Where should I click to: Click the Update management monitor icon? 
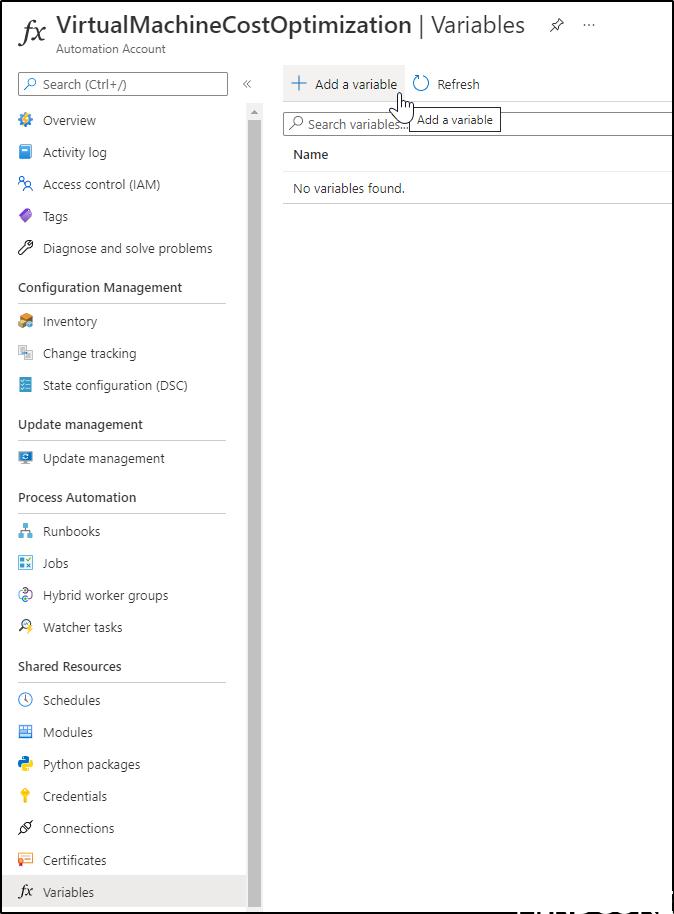click(26, 458)
